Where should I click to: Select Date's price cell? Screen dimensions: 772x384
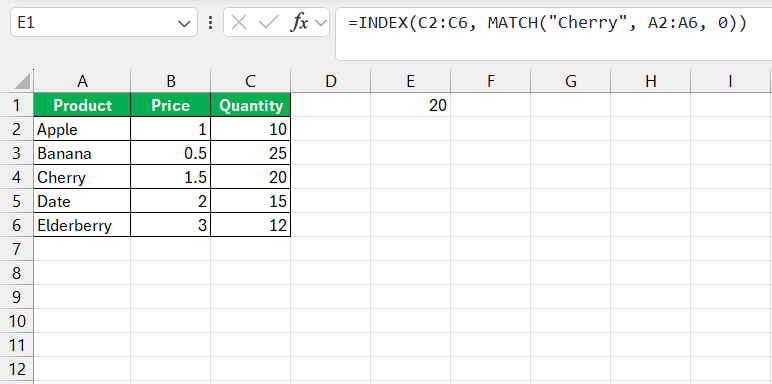click(x=170, y=201)
